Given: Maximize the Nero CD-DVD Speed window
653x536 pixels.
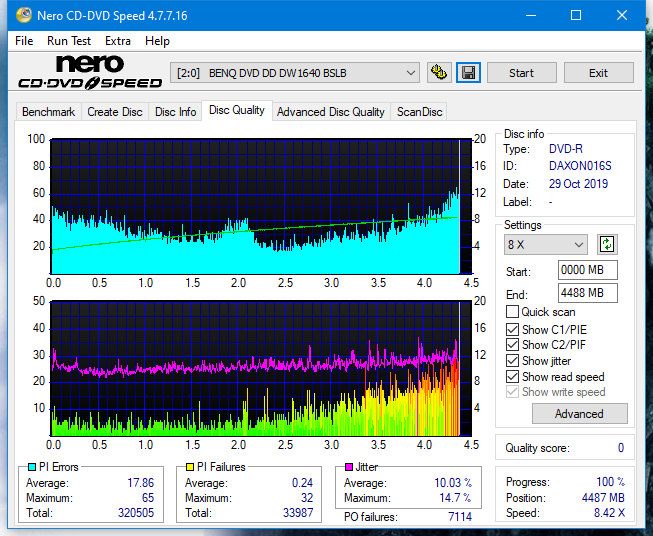Looking at the screenshot, I should coord(576,15).
